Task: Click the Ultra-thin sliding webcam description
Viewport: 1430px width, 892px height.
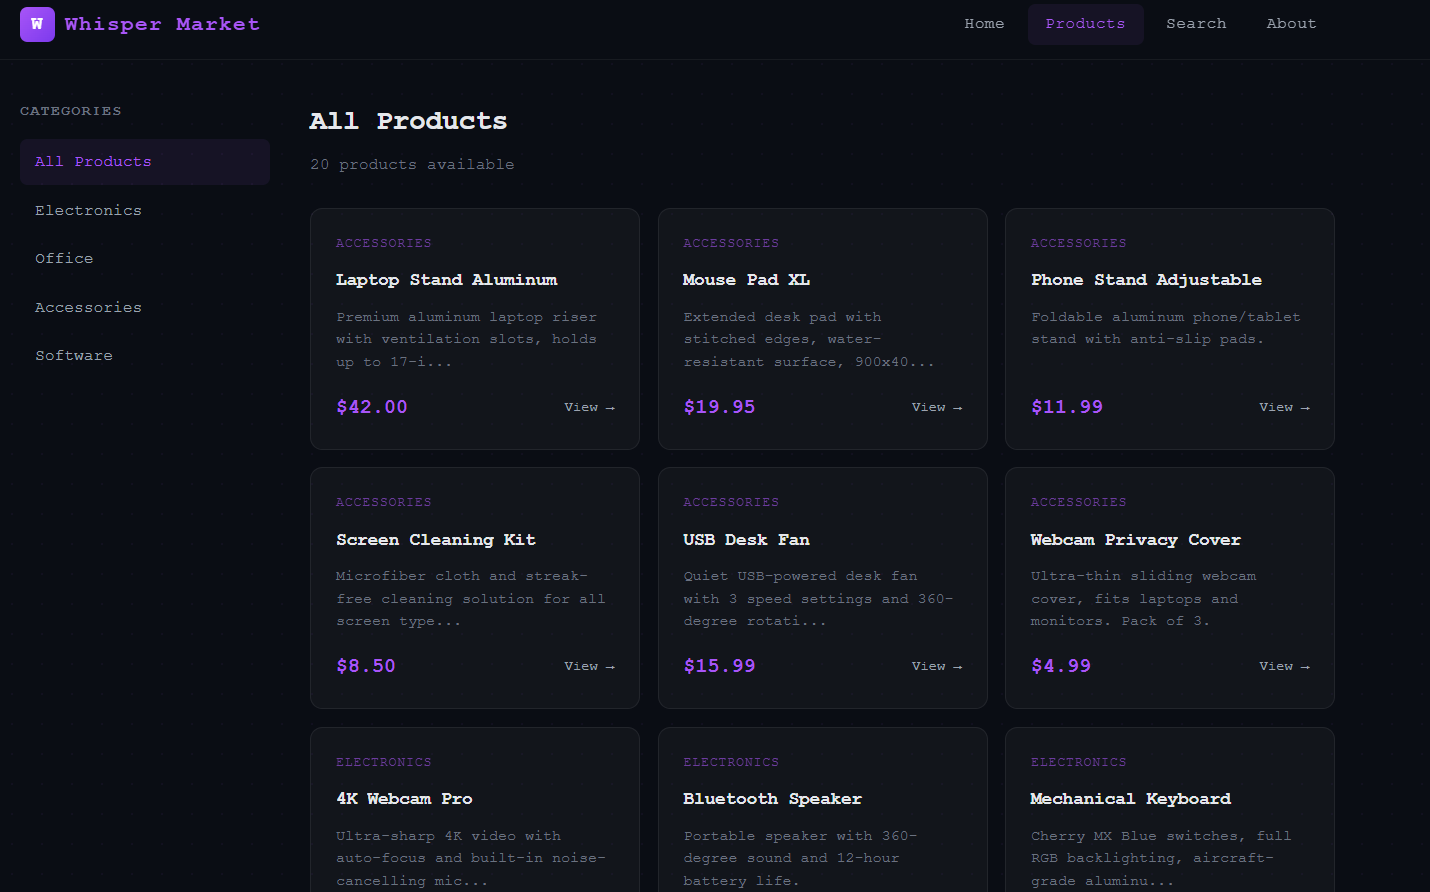Action: pos(1144,599)
